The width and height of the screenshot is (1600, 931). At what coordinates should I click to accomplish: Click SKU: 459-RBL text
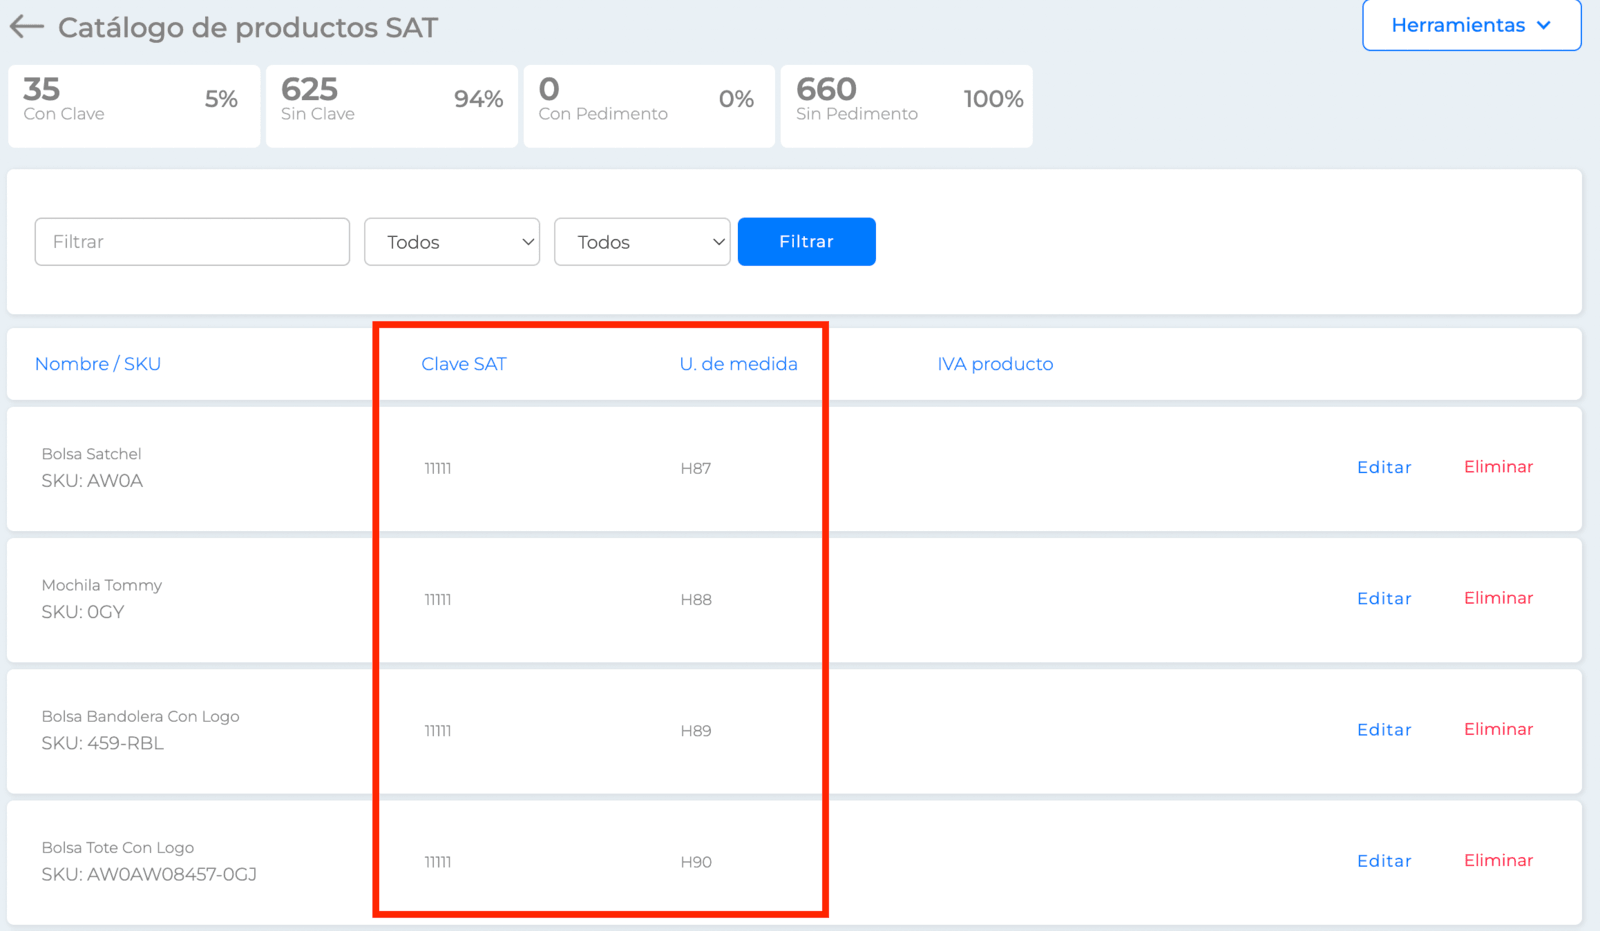point(102,743)
